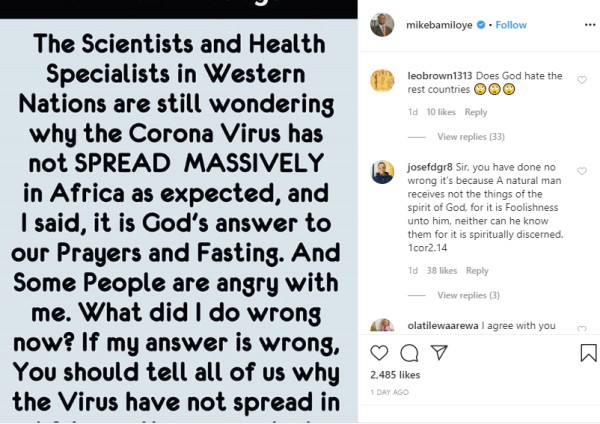Screen dimensions: 600x424
Task: Expand View replies (33)
Action: (472, 136)
